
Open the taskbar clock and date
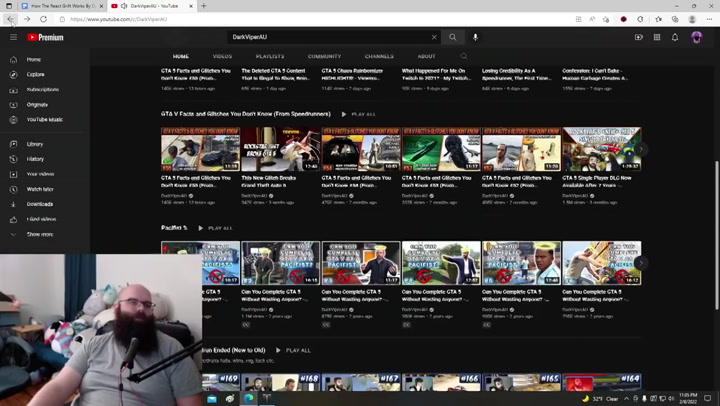click(x=688, y=398)
